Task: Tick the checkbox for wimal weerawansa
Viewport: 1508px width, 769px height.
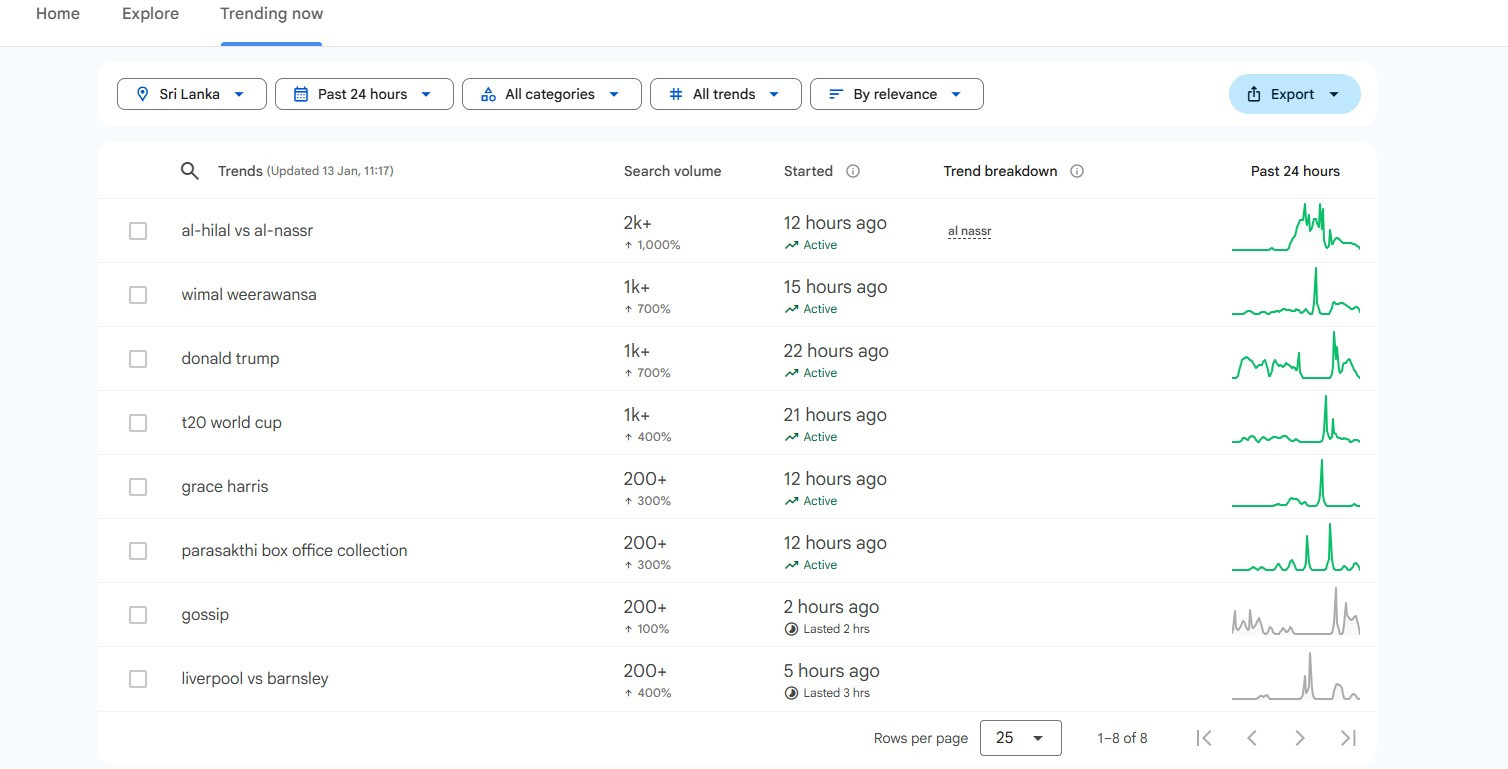Action: click(x=138, y=295)
